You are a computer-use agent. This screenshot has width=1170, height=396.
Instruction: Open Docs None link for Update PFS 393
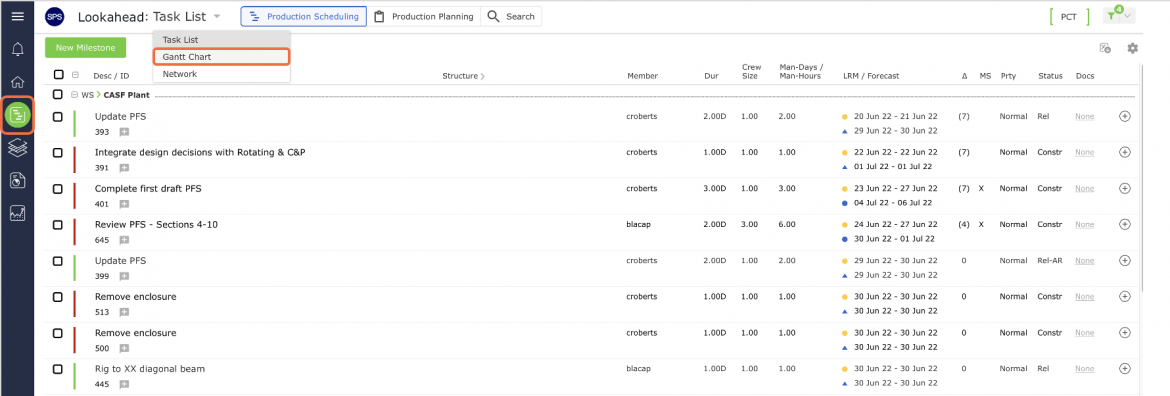[x=1084, y=116]
